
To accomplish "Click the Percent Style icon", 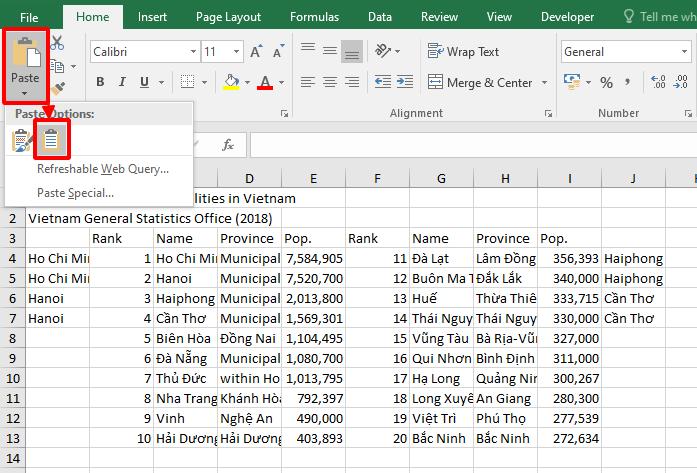I will coord(606,82).
